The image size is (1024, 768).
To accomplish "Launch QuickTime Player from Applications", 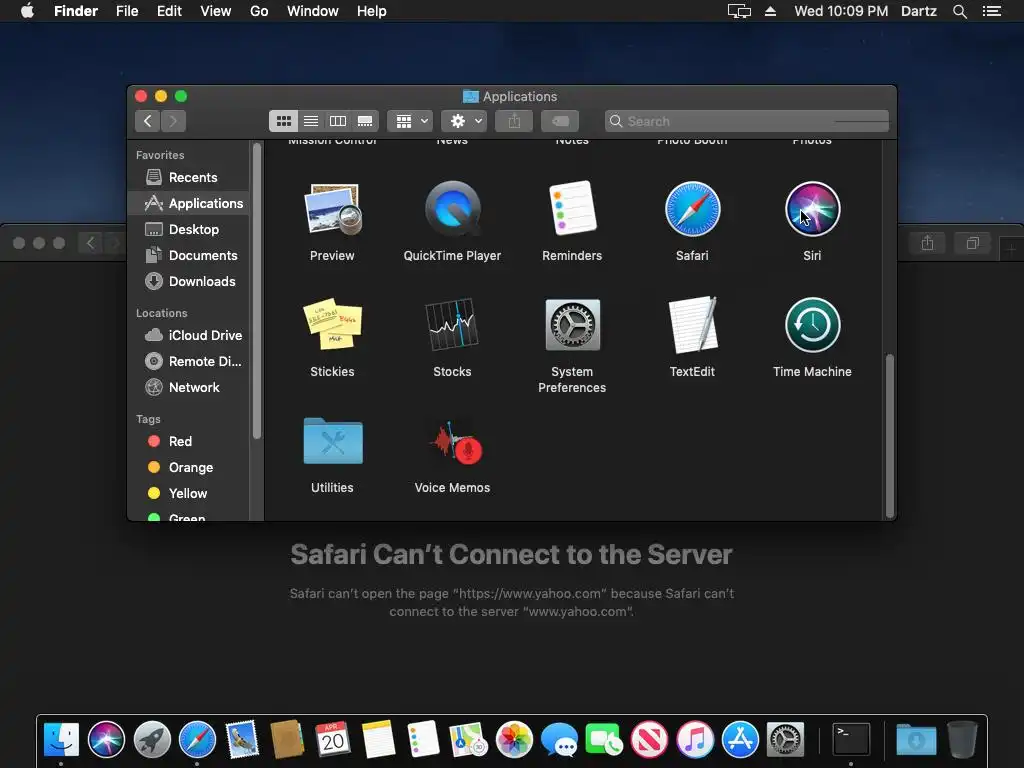I will tap(453, 209).
